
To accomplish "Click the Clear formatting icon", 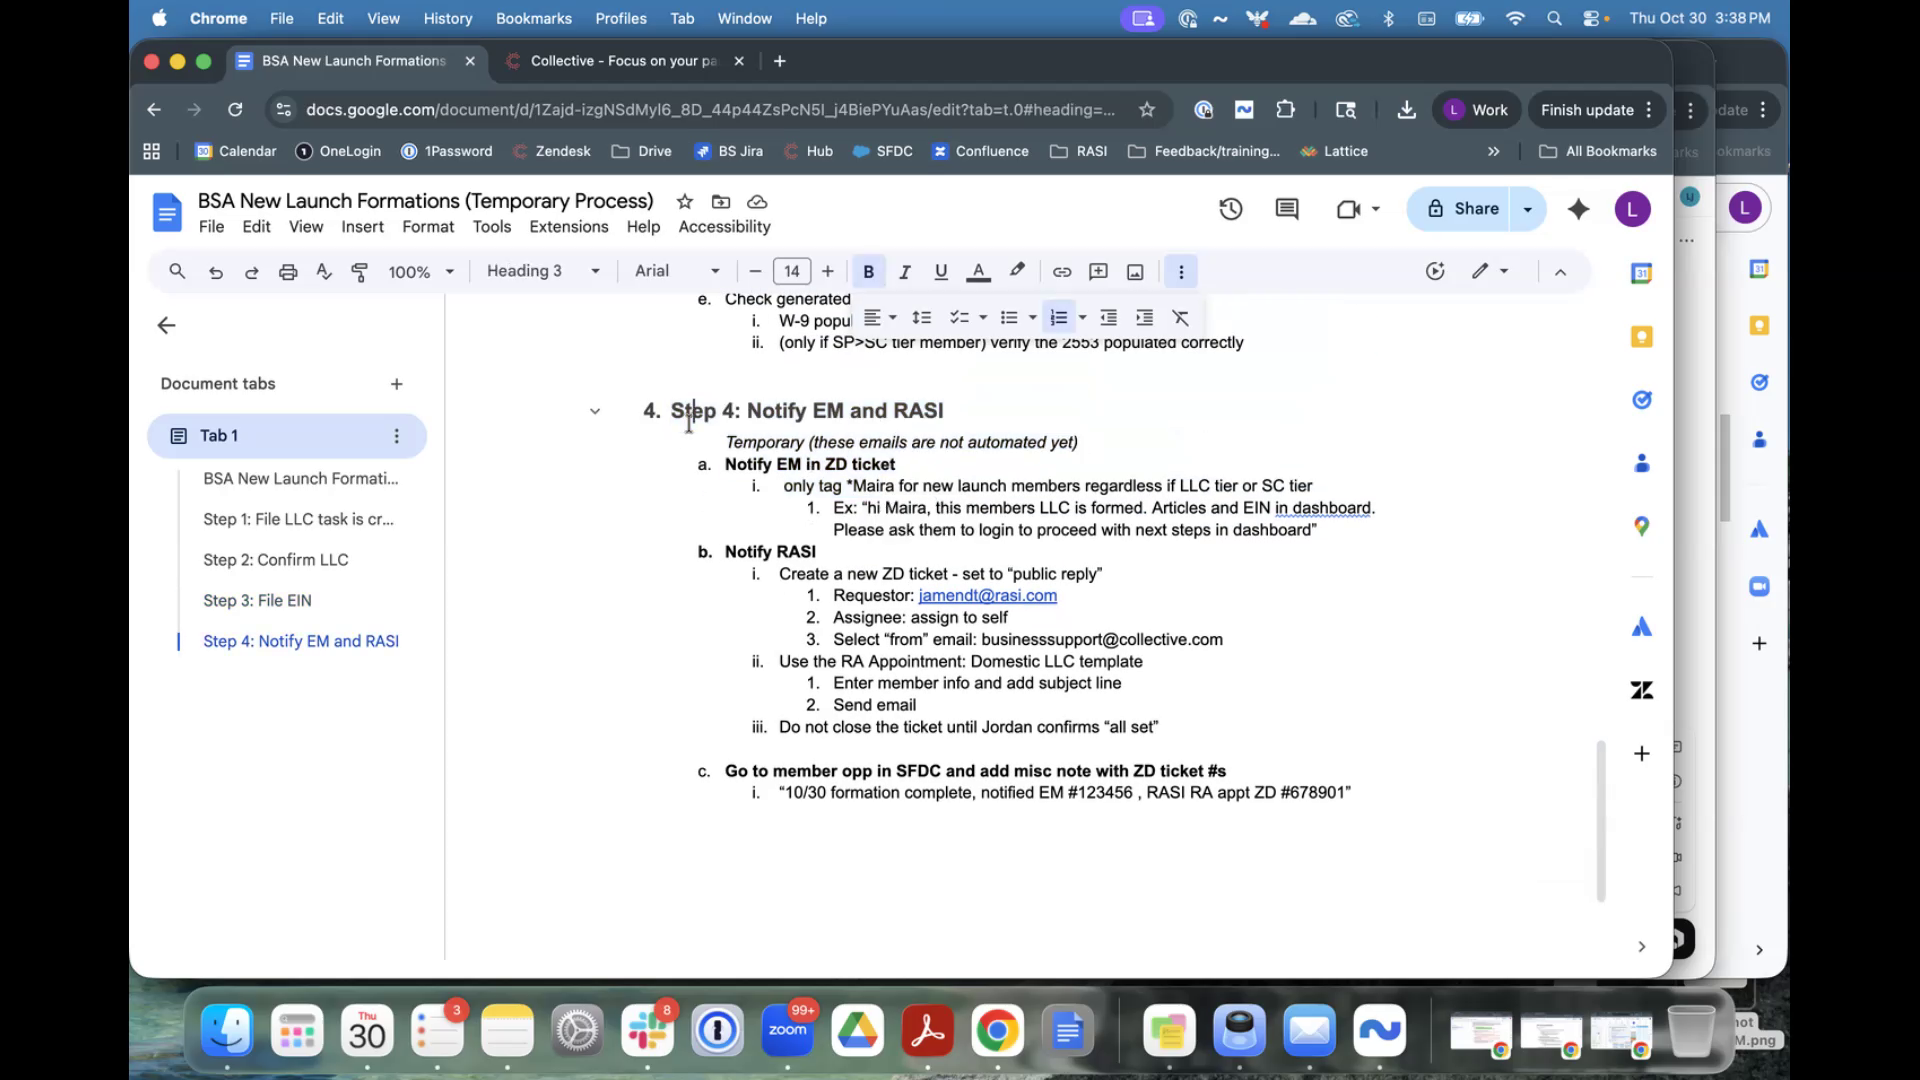I will tap(1180, 318).
